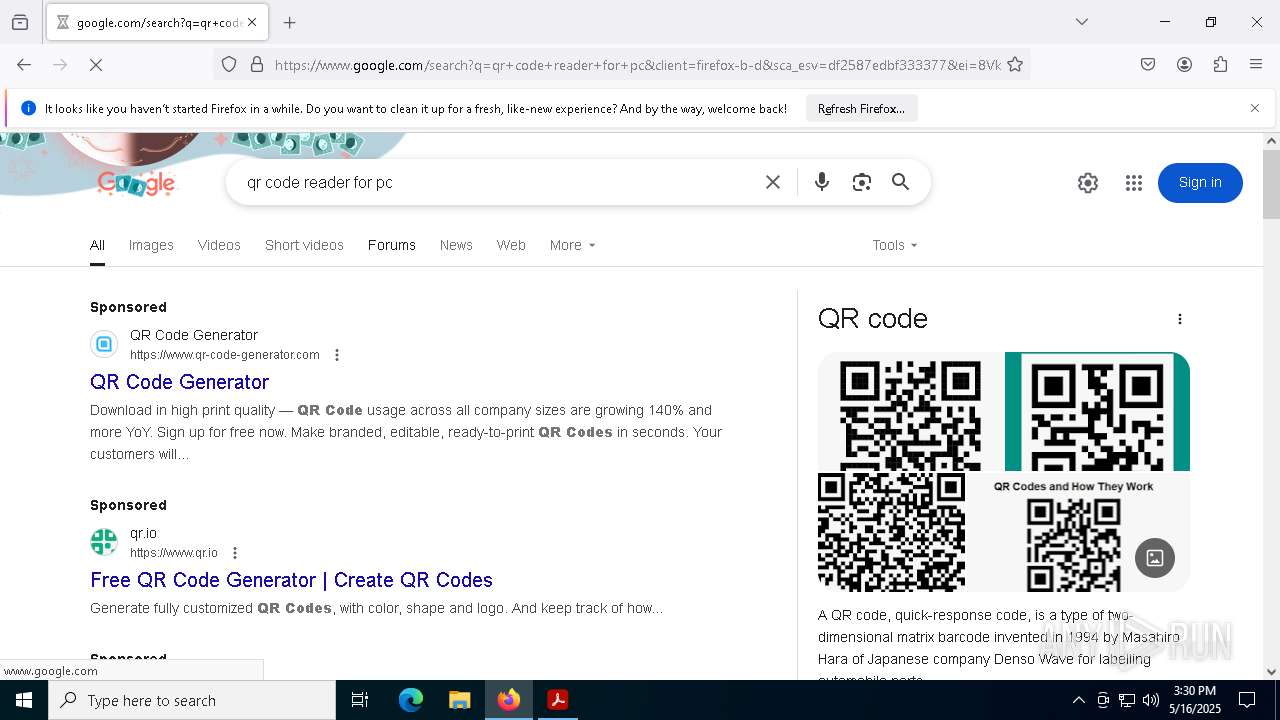The height and width of the screenshot is (720, 1280).
Task: Switch to Images results tab
Action: coord(151,245)
